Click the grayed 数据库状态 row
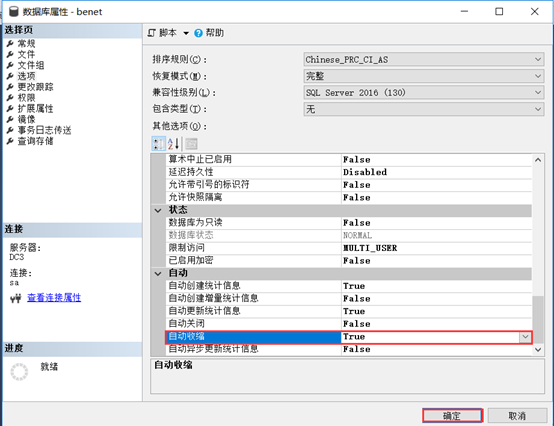This screenshot has height=426, width=554. 348,236
